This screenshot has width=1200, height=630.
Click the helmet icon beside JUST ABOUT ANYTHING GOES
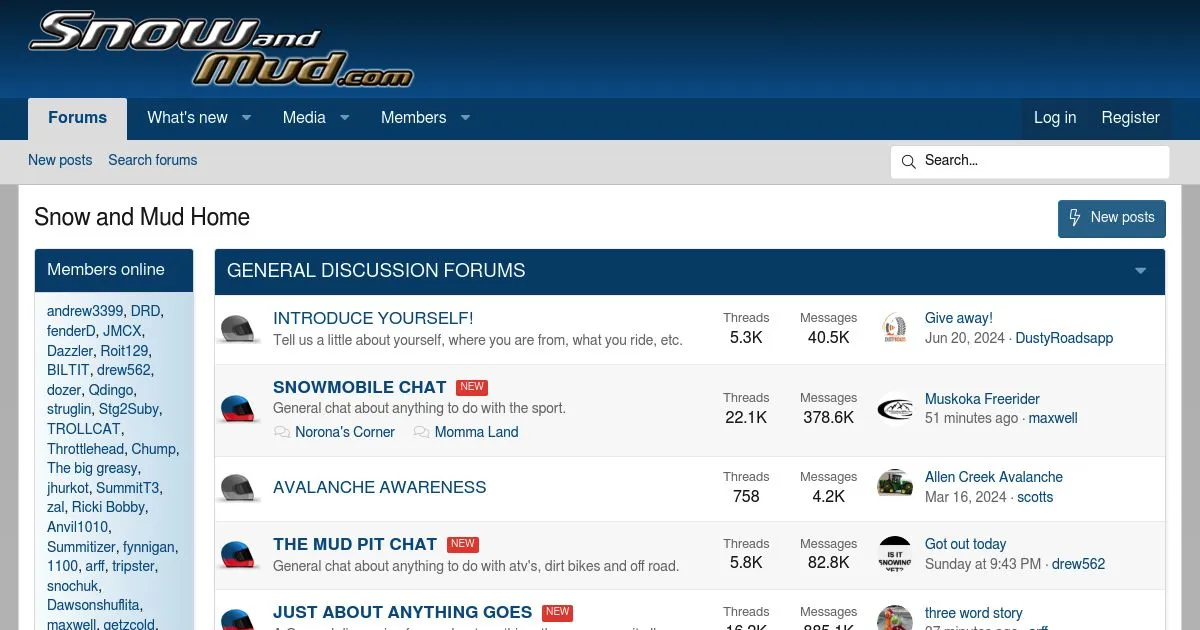point(237,620)
